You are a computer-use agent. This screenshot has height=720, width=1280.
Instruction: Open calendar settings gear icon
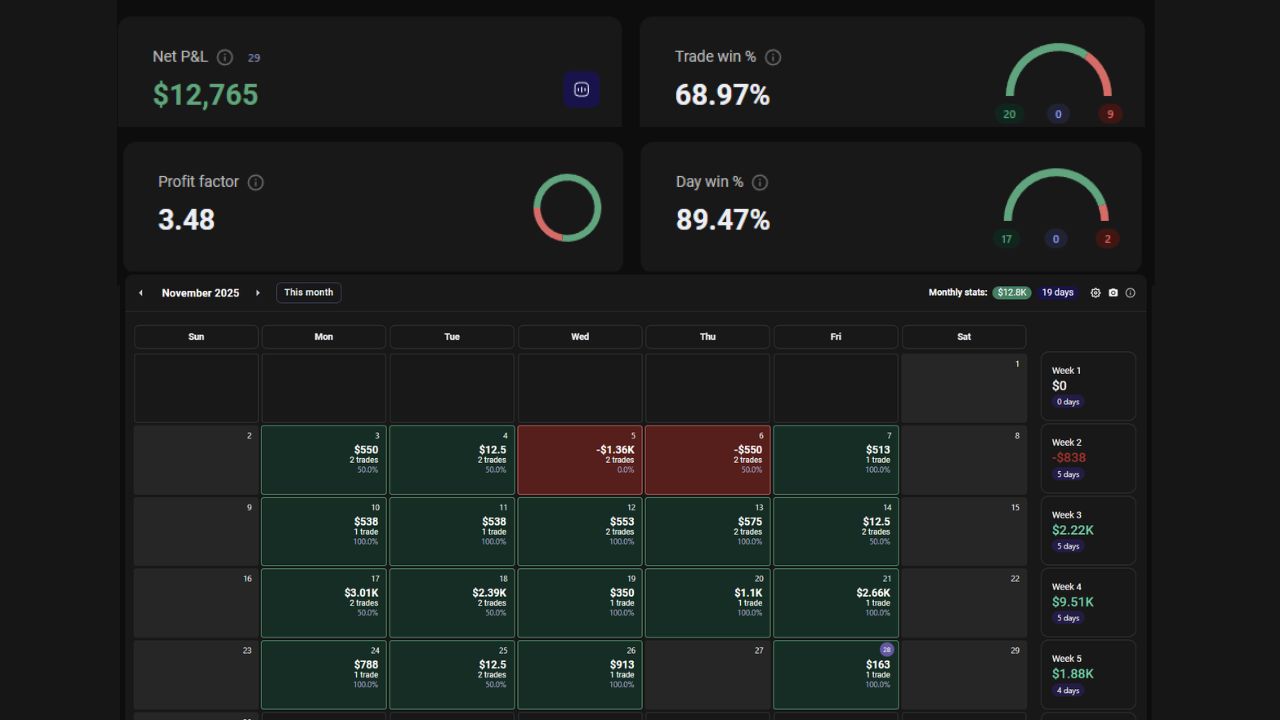tap(1095, 293)
